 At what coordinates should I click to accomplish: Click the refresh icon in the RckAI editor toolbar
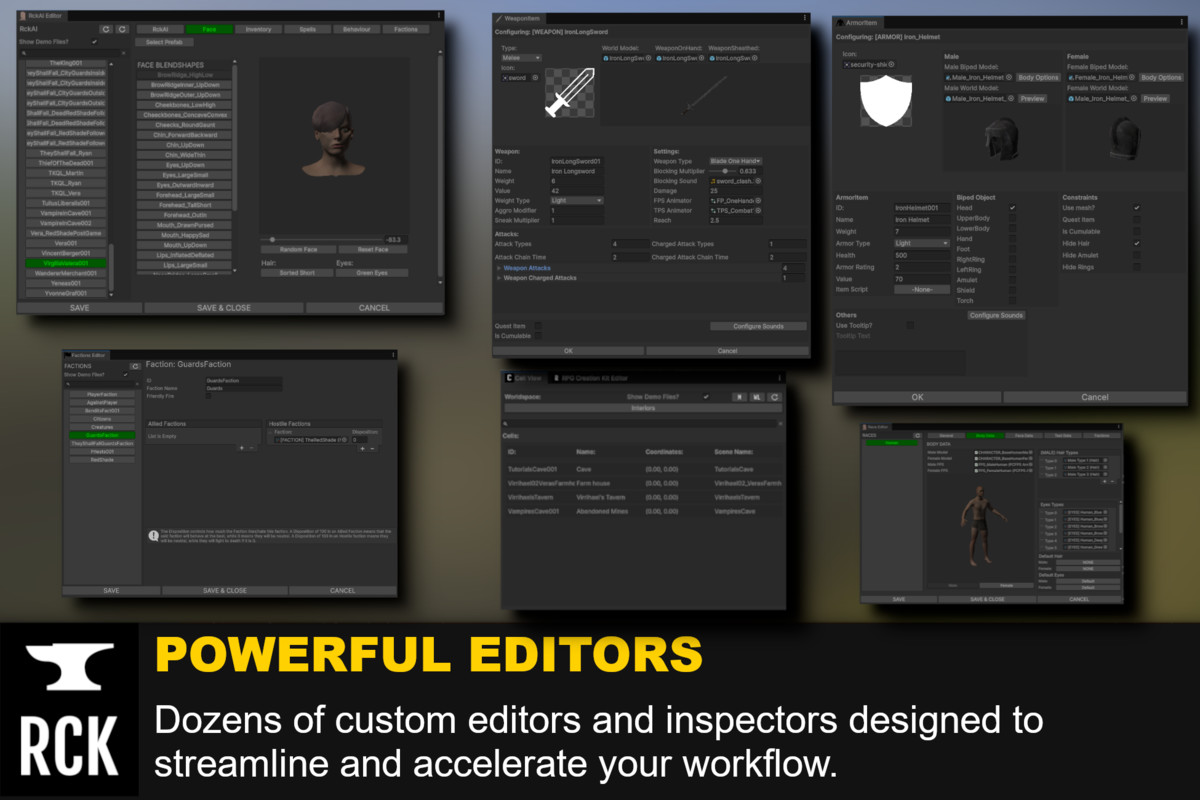coord(105,29)
